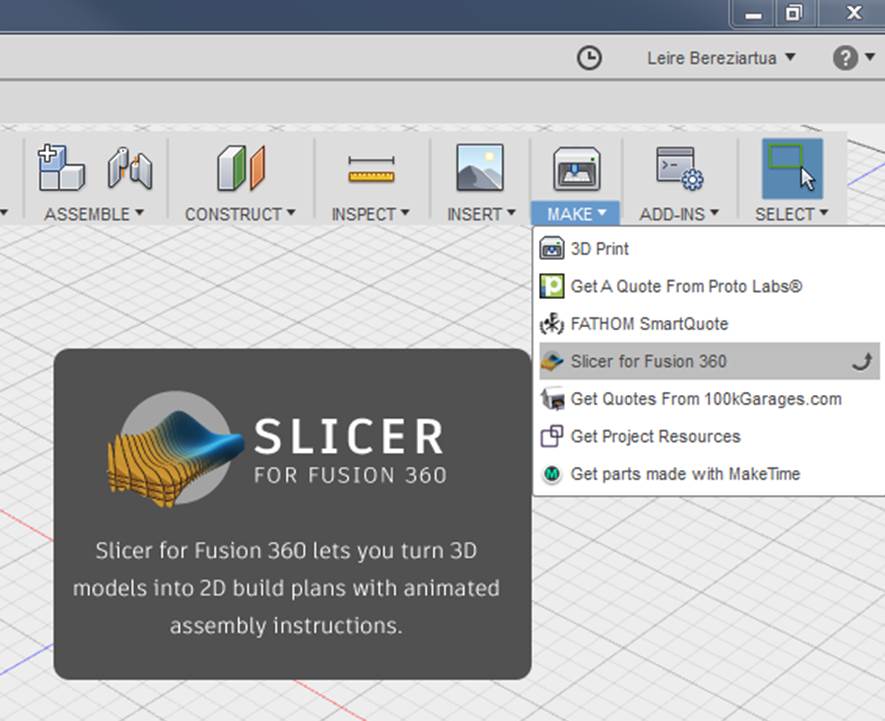The width and height of the screenshot is (885, 721).
Task: Click the FATHOM SmartQuote icon
Action: [551, 324]
